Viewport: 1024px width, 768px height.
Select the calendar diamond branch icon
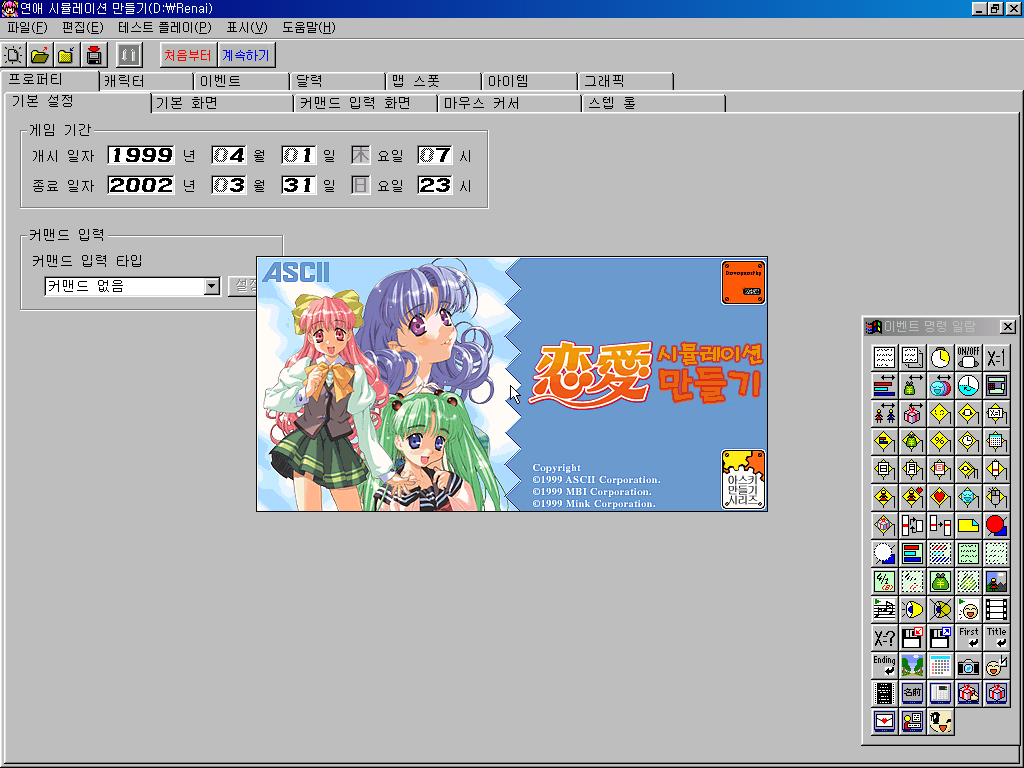tap(996, 442)
